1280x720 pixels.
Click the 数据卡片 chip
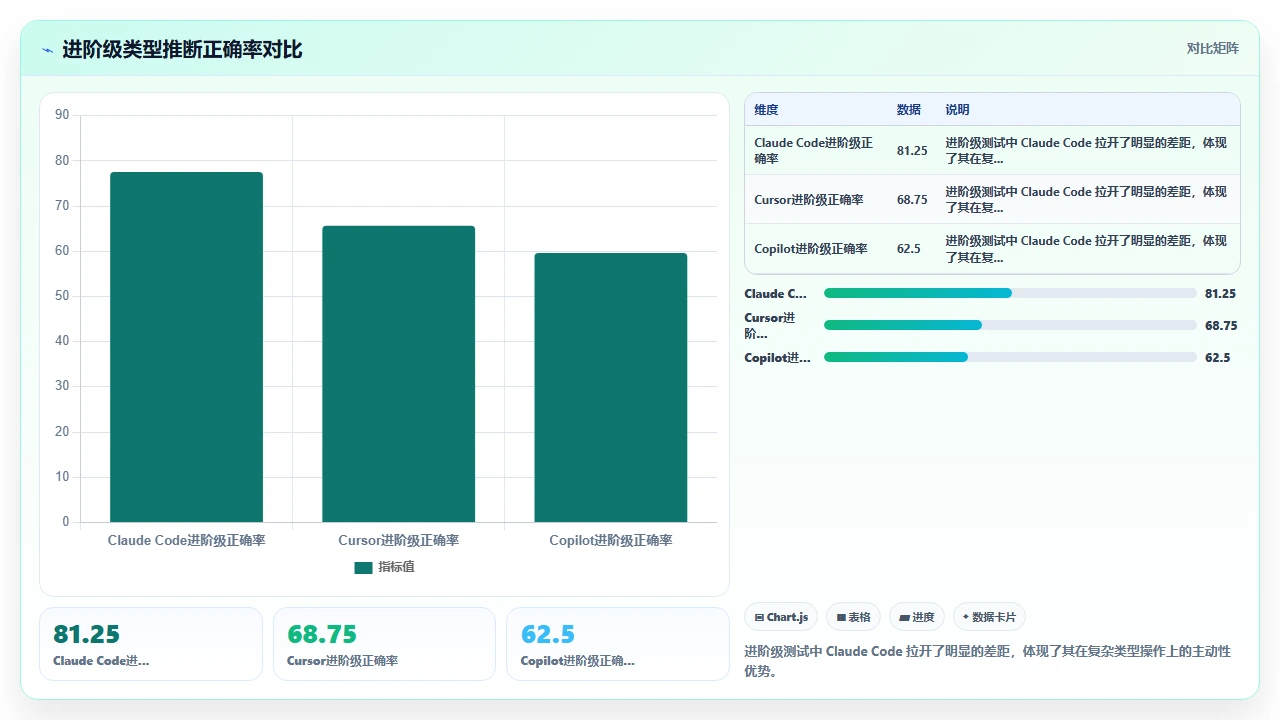click(x=989, y=617)
